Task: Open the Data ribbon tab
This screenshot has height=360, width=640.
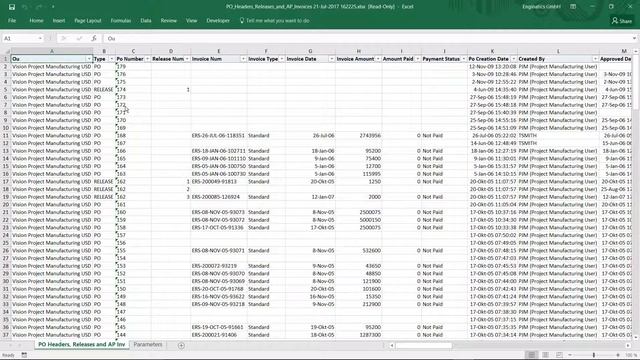Action: point(146,20)
